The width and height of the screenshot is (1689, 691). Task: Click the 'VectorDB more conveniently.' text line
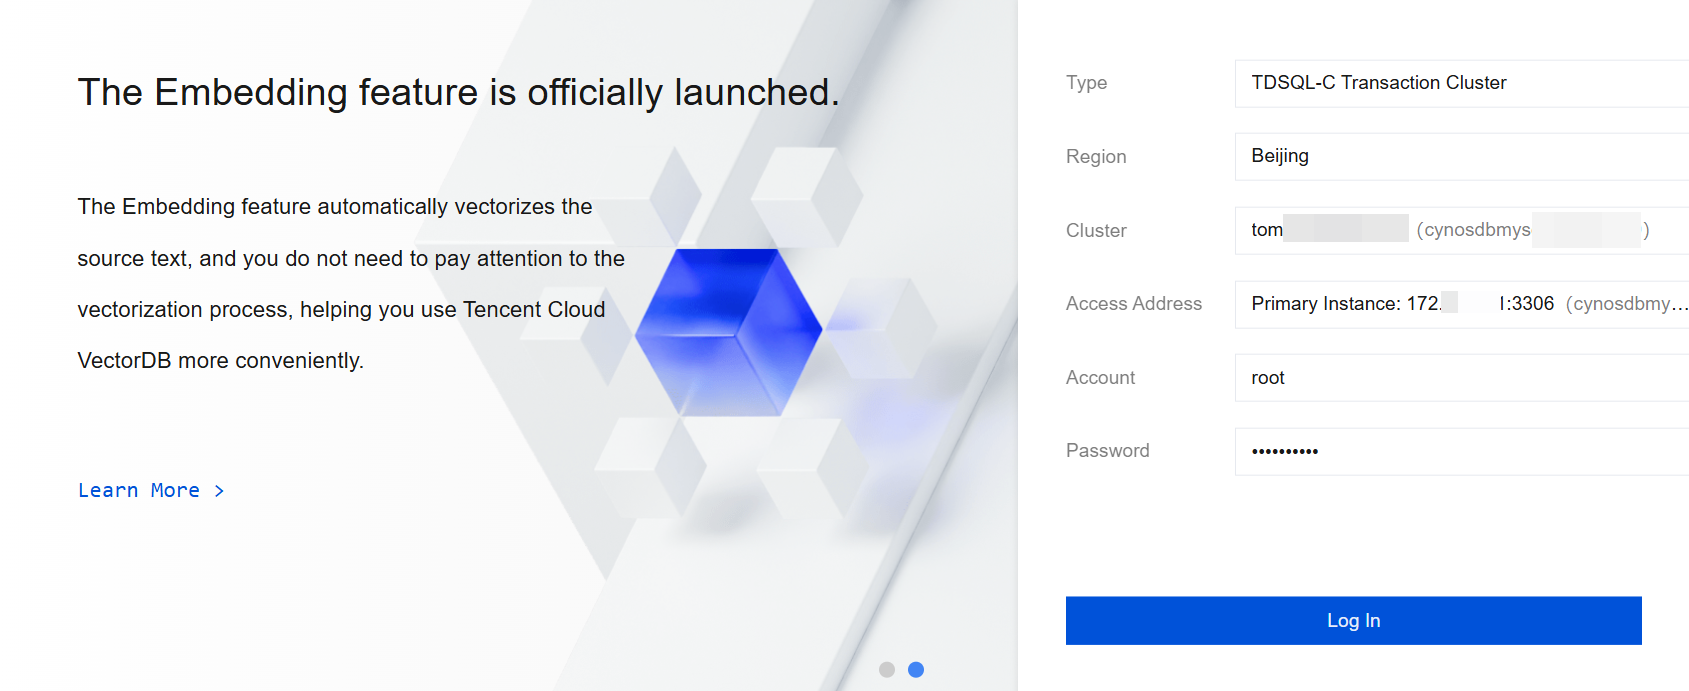point(220,361)
